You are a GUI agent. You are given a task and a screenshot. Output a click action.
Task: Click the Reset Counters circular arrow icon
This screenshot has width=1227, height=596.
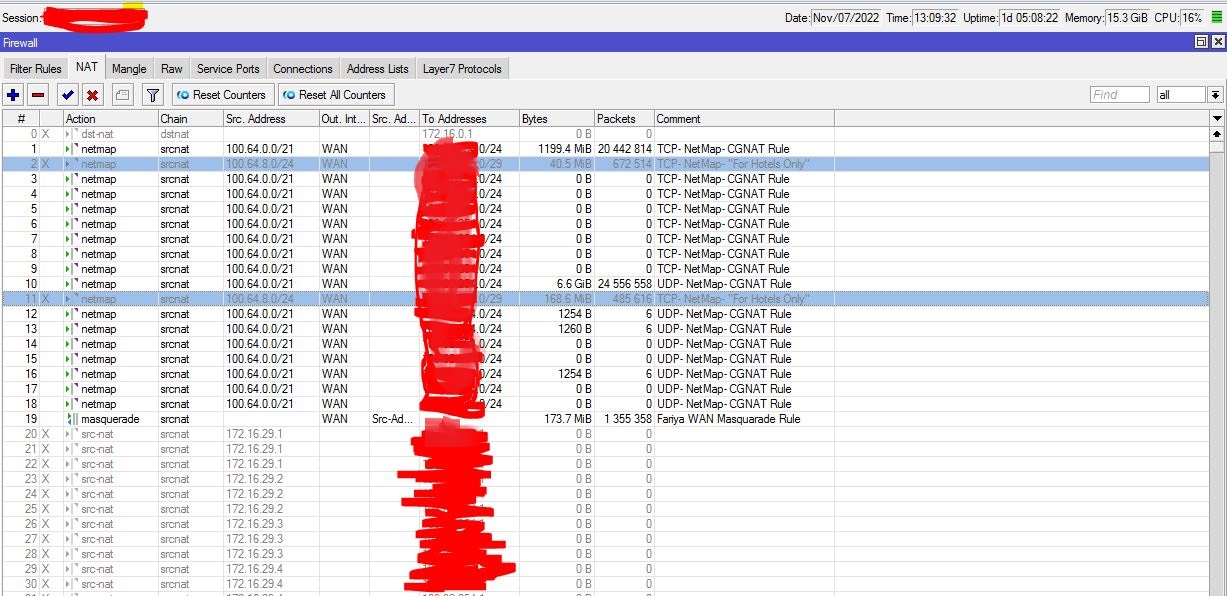(x=185, y=94)
